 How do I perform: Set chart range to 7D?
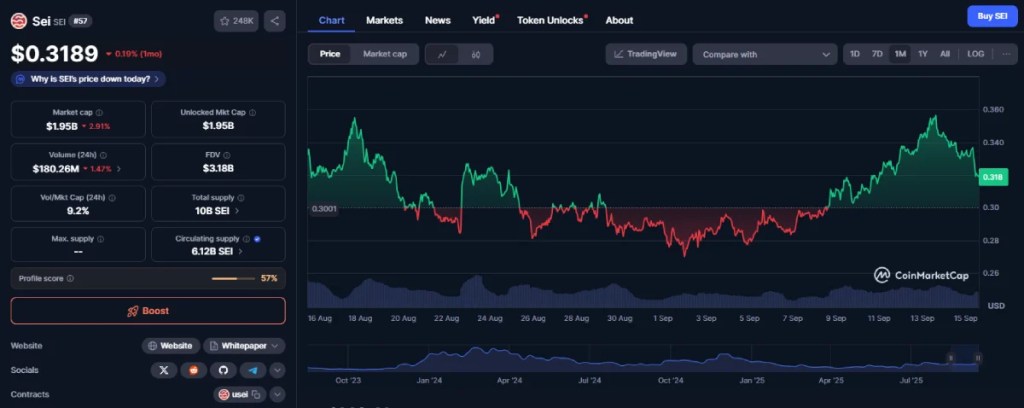877,54
